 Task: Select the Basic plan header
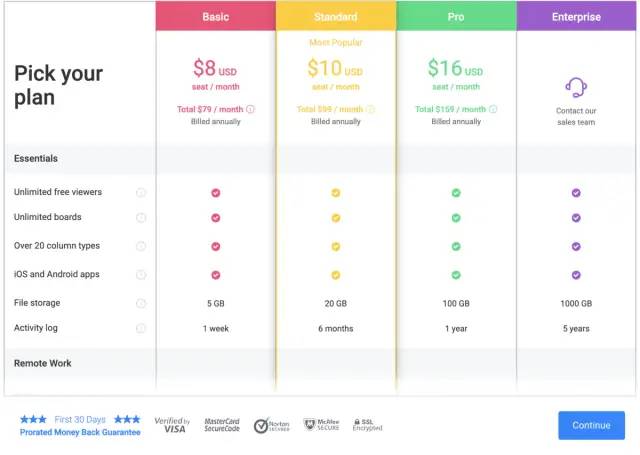[215, 17]
